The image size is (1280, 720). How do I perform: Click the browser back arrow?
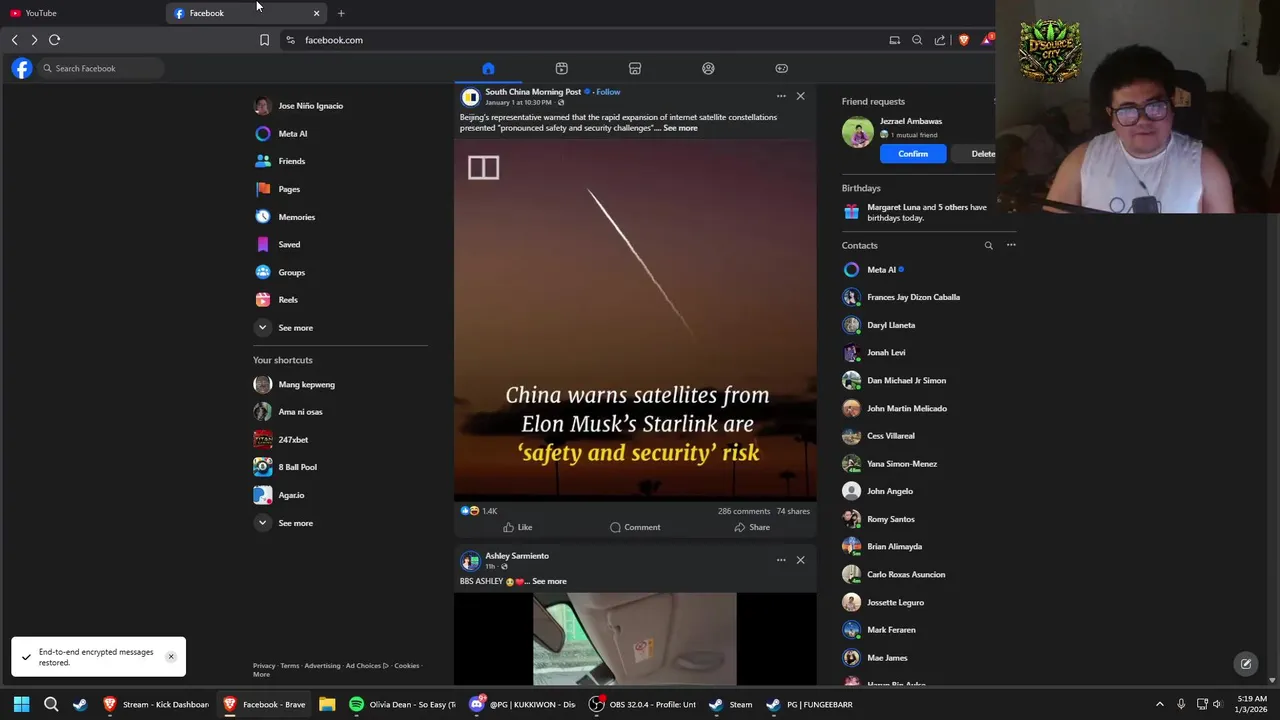[x=14, y=40]
